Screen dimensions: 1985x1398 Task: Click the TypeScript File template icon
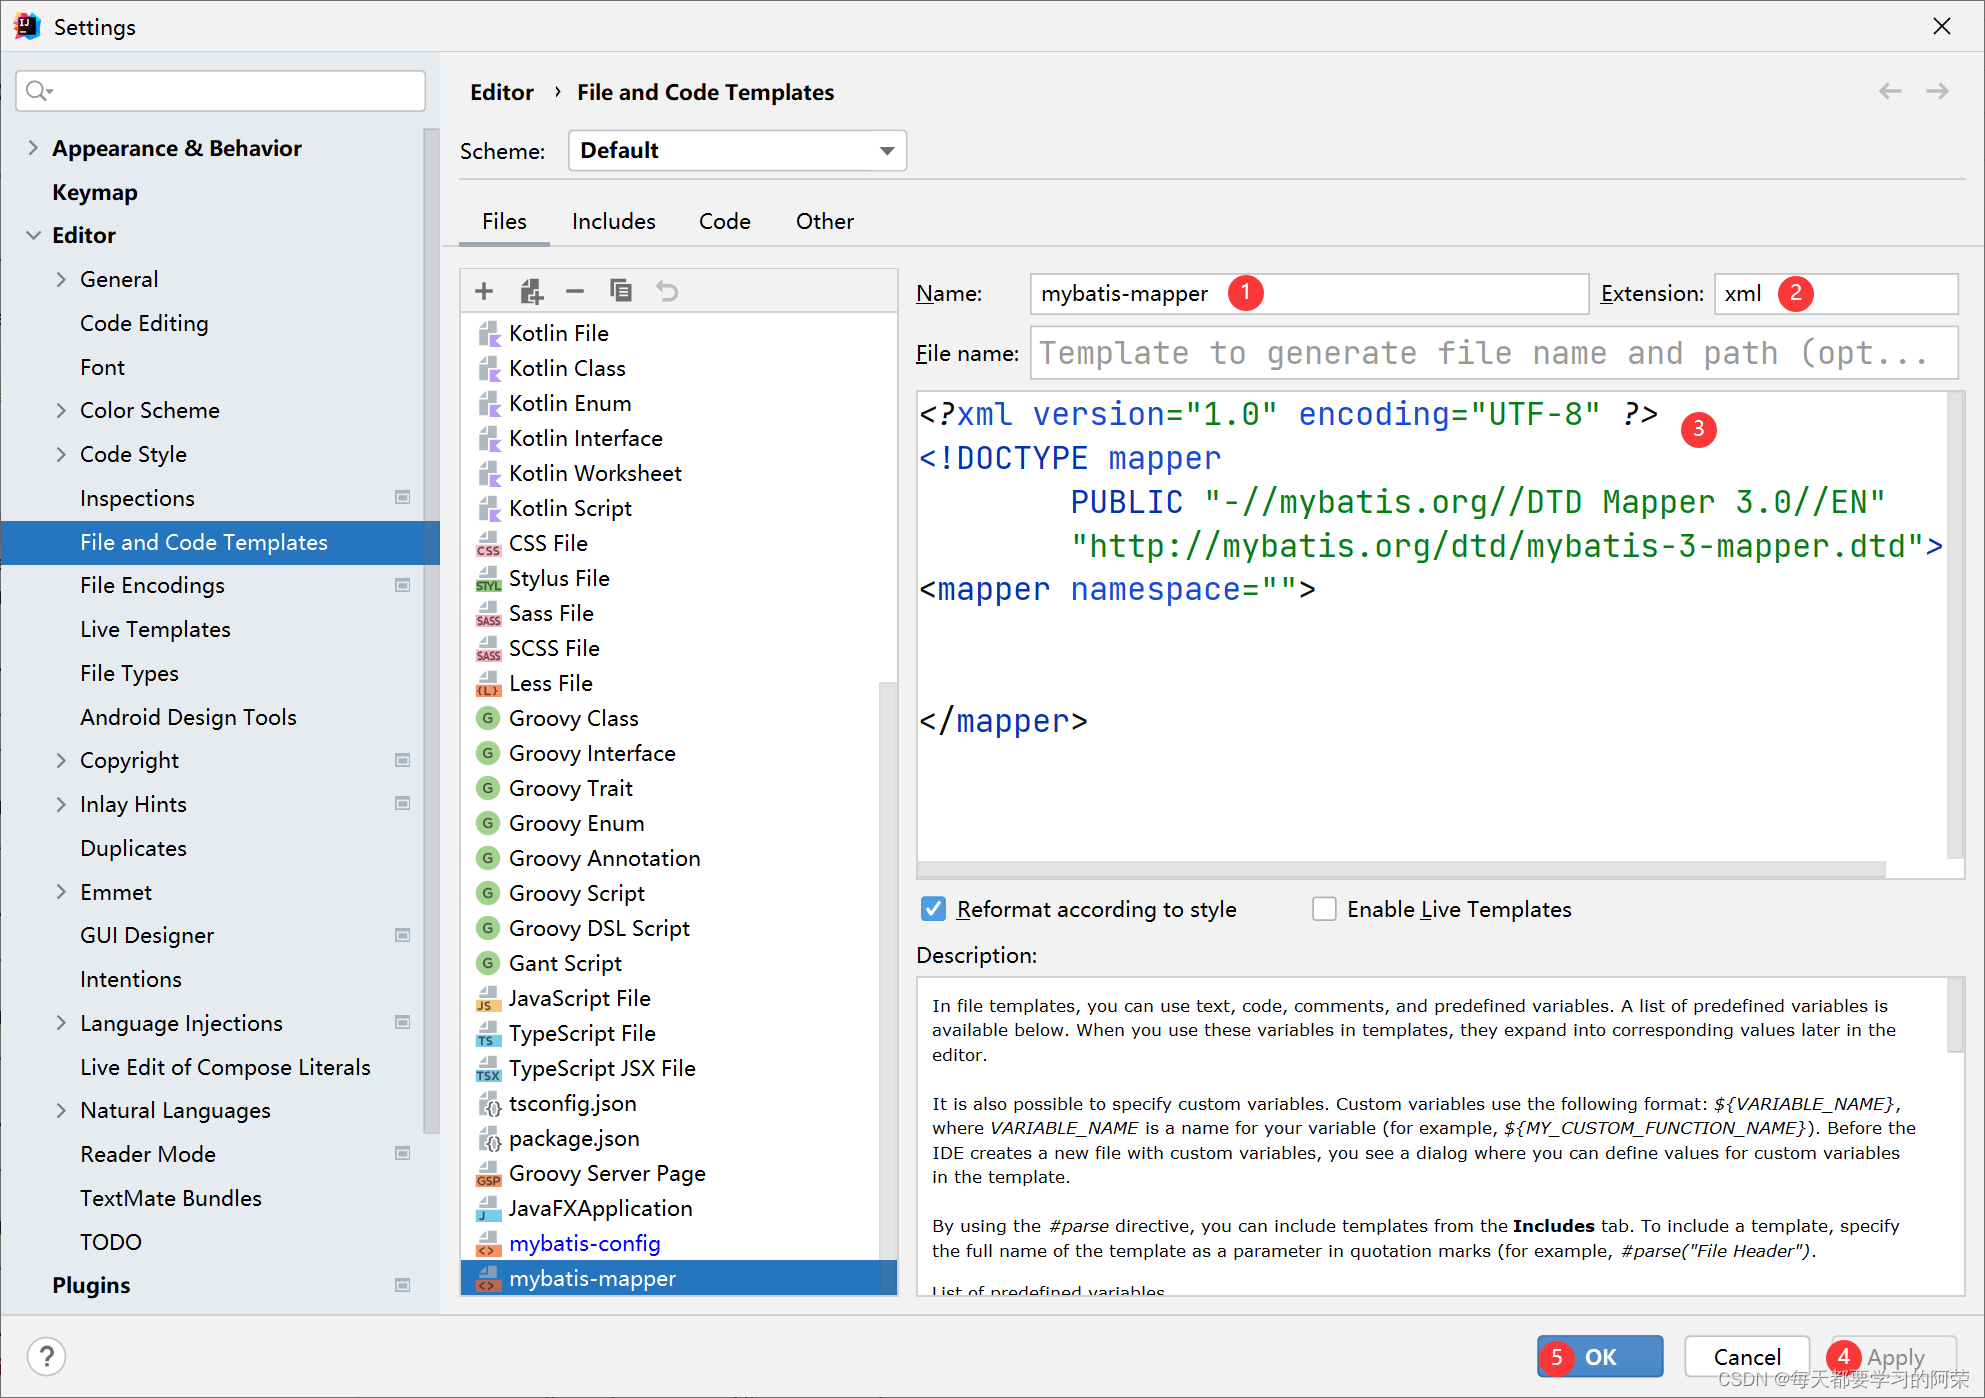click(488, 1033)
